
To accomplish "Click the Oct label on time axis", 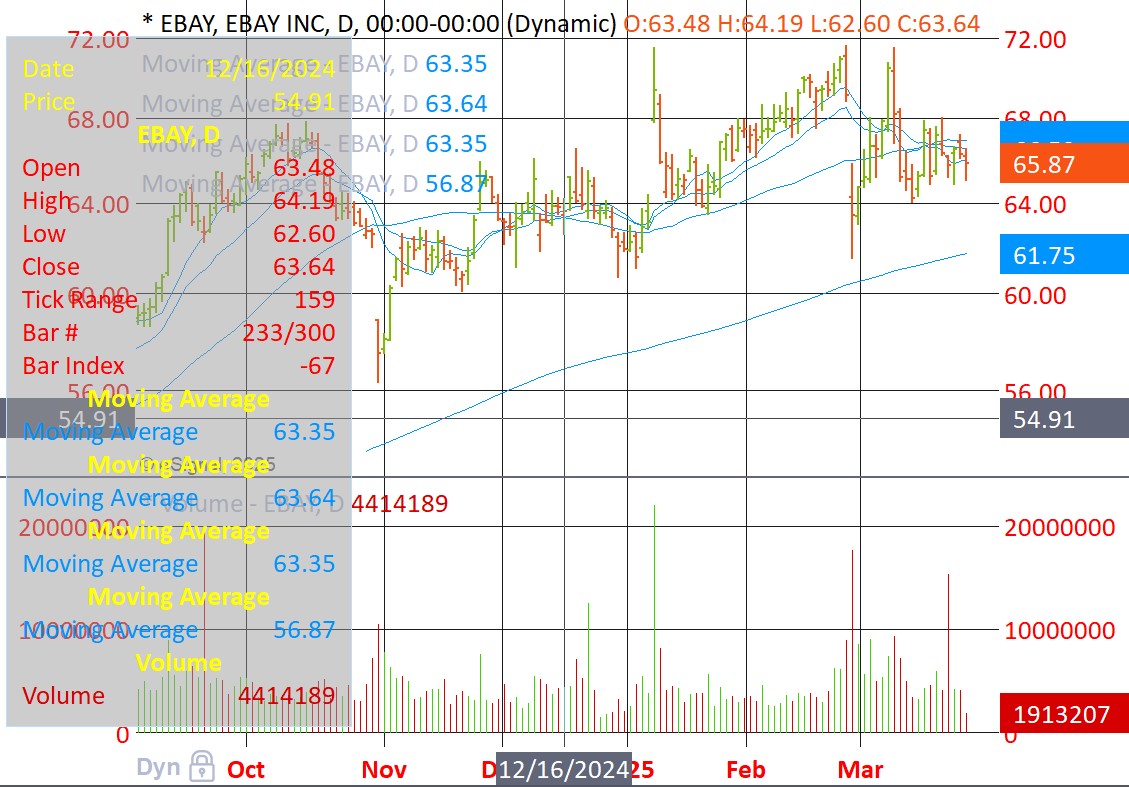I will pos(246,770).
